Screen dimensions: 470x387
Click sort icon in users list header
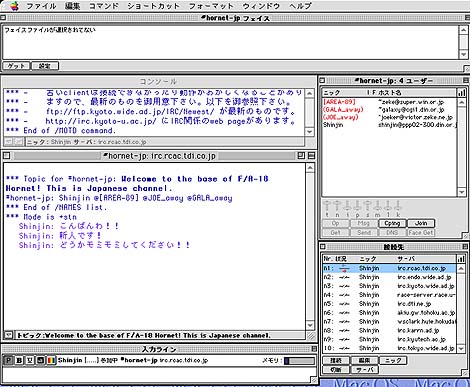tap(462, 93)
